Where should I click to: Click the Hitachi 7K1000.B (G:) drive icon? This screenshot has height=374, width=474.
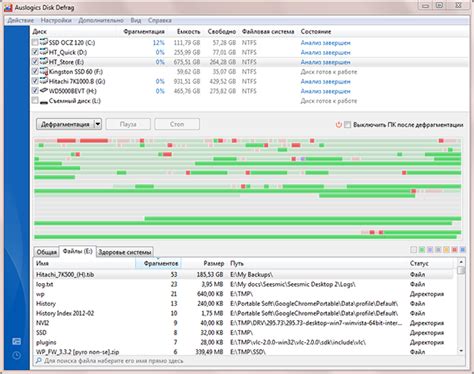click(44, 81)
